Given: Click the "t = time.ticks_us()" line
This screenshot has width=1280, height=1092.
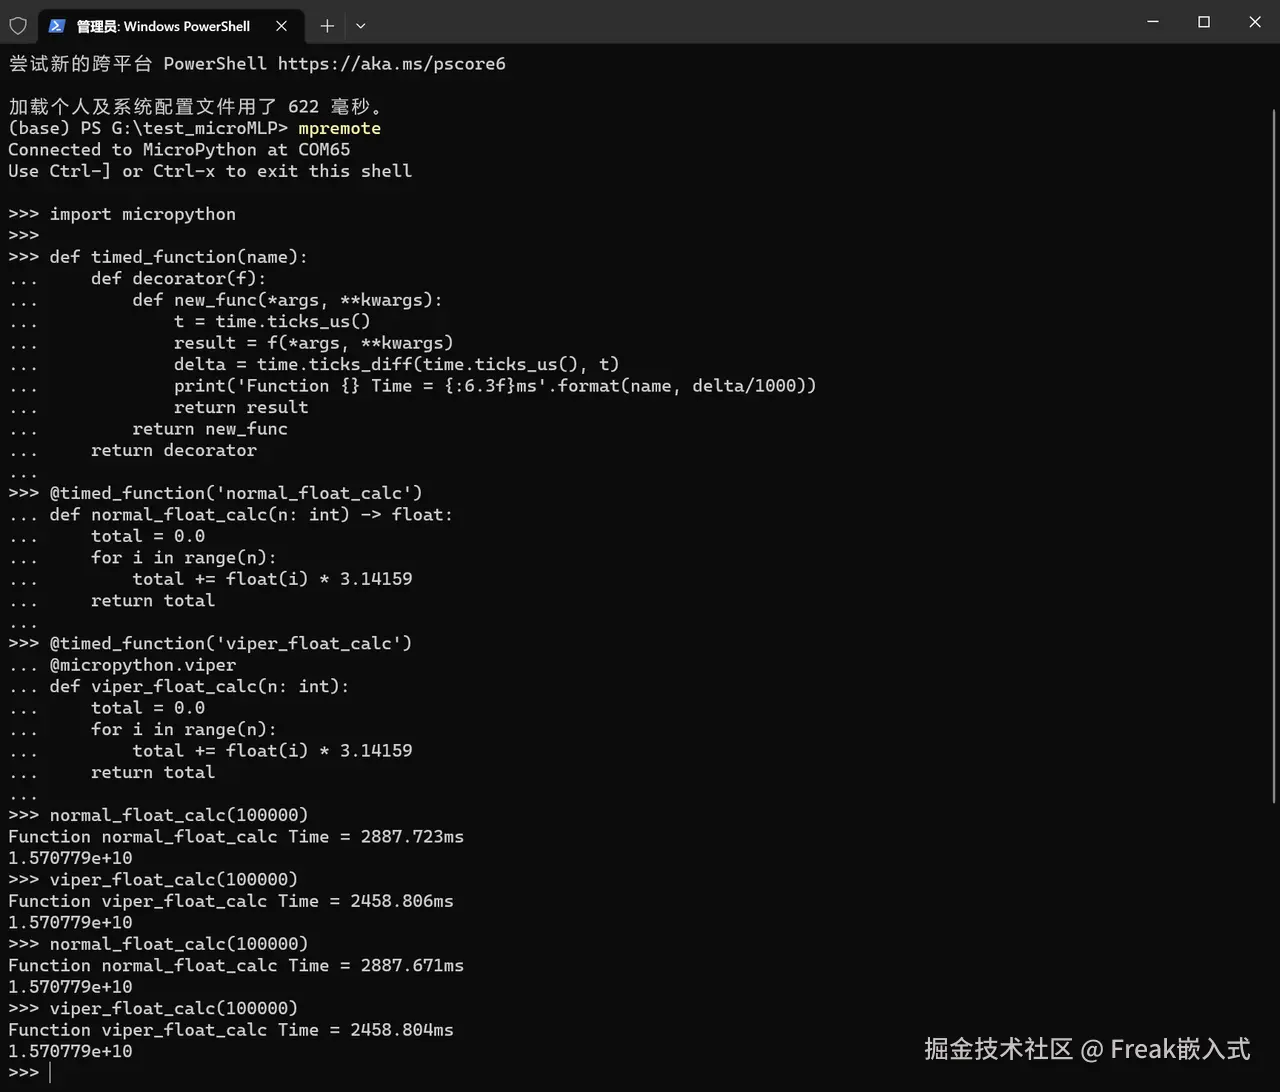Looking at the screenshot, I should pos(272,322).
